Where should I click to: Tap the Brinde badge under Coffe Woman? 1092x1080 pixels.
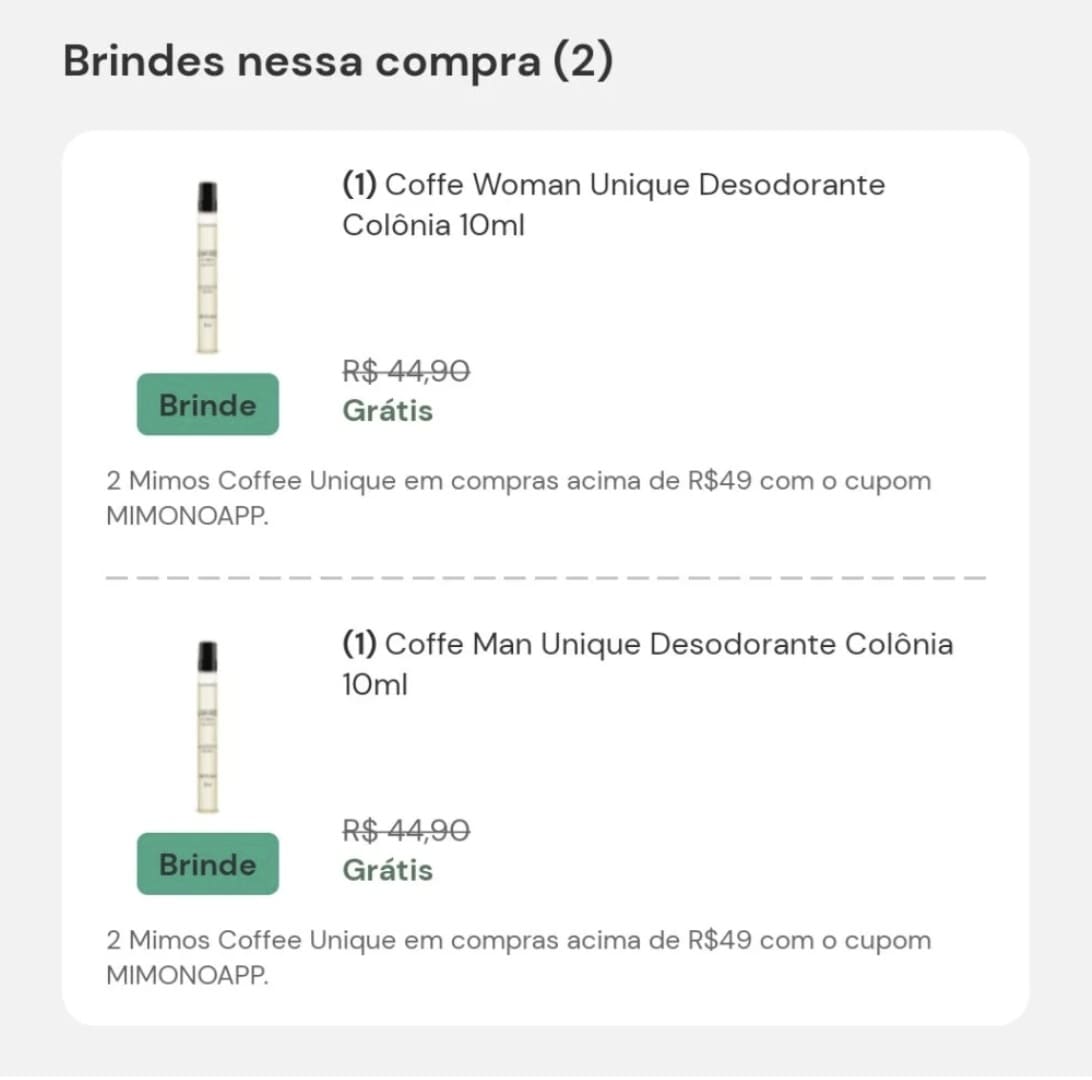[208, 405]
